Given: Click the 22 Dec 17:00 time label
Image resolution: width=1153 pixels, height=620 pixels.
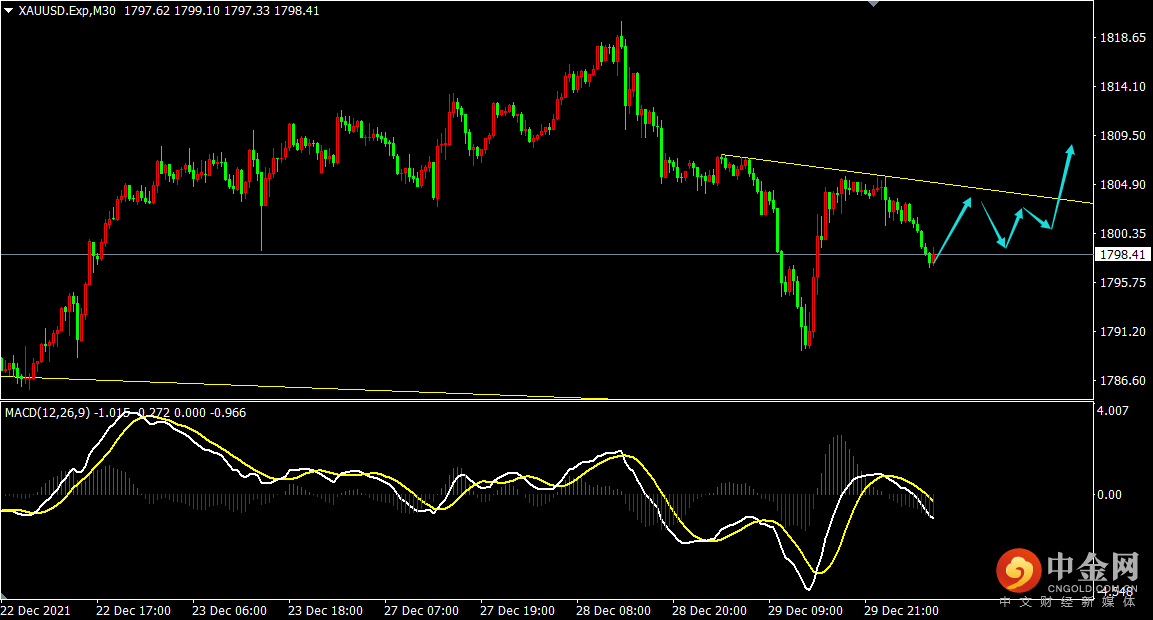Looking at the screenshot, I should point(133,610).
